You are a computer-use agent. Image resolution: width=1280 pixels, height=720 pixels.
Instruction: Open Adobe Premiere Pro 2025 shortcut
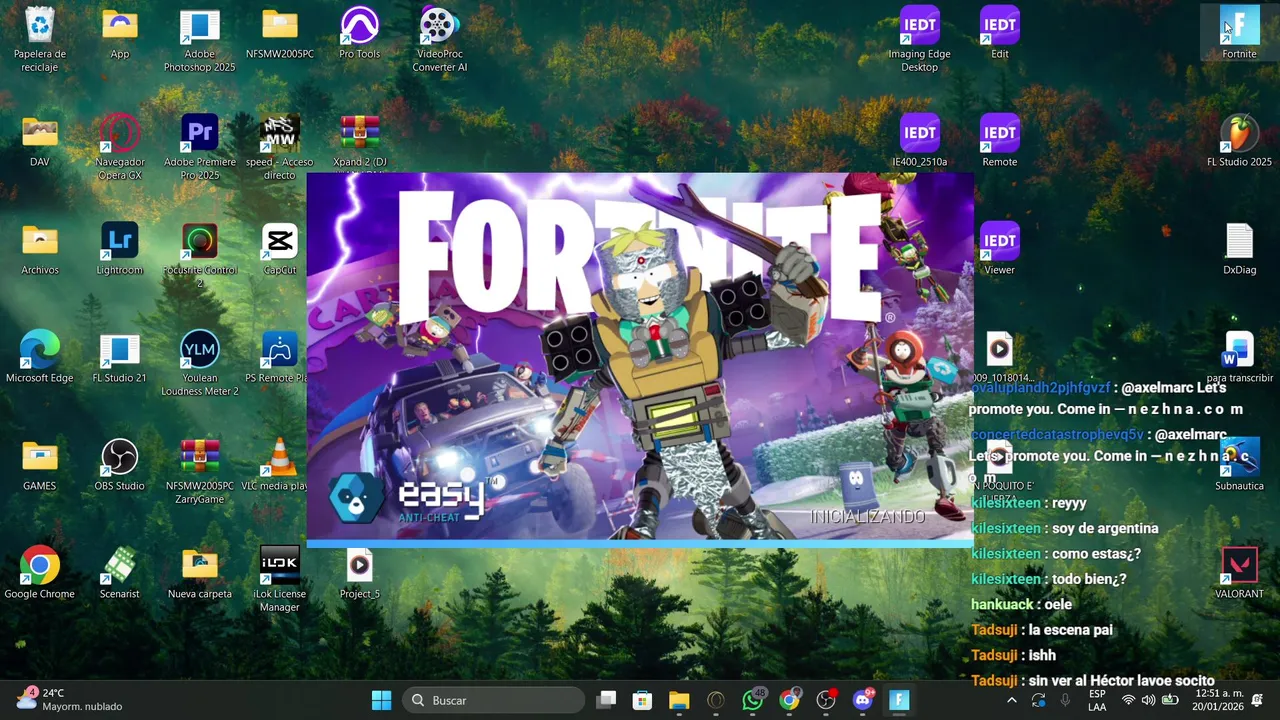point(200,147)
